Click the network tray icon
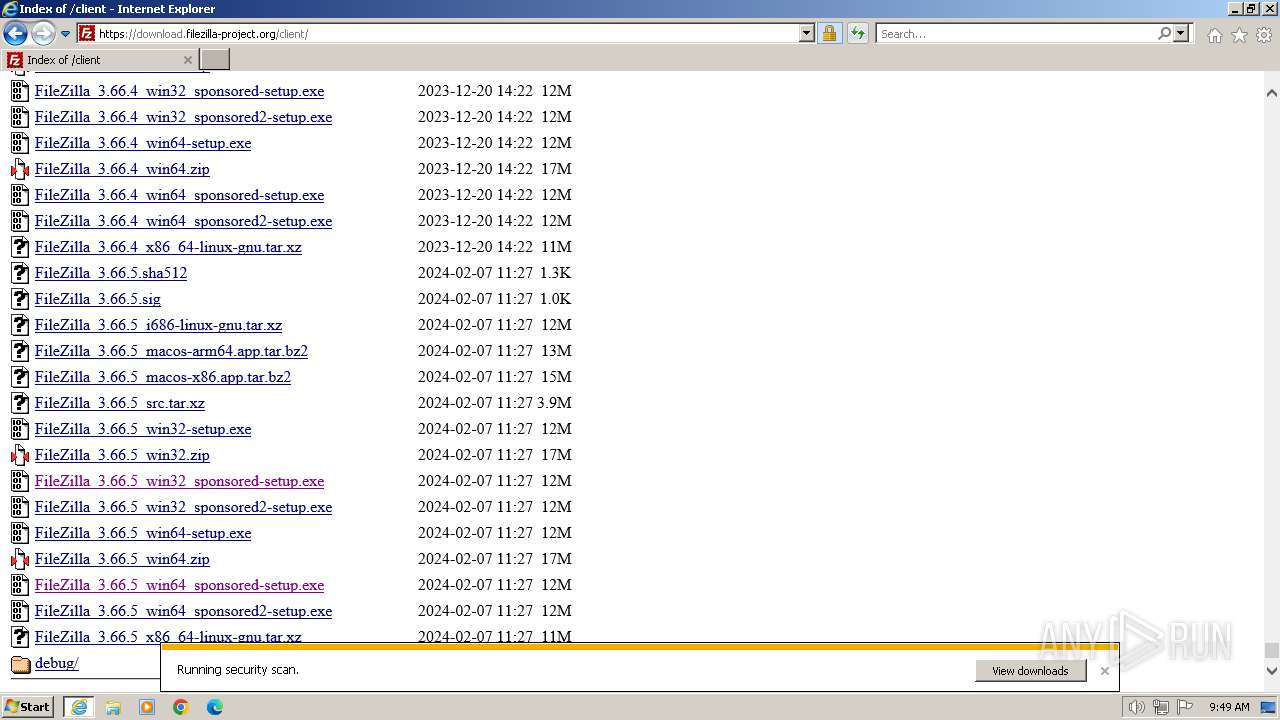Image resolution: width=1280 pixels, height=720 pixels. click(x=1161, y=707)
